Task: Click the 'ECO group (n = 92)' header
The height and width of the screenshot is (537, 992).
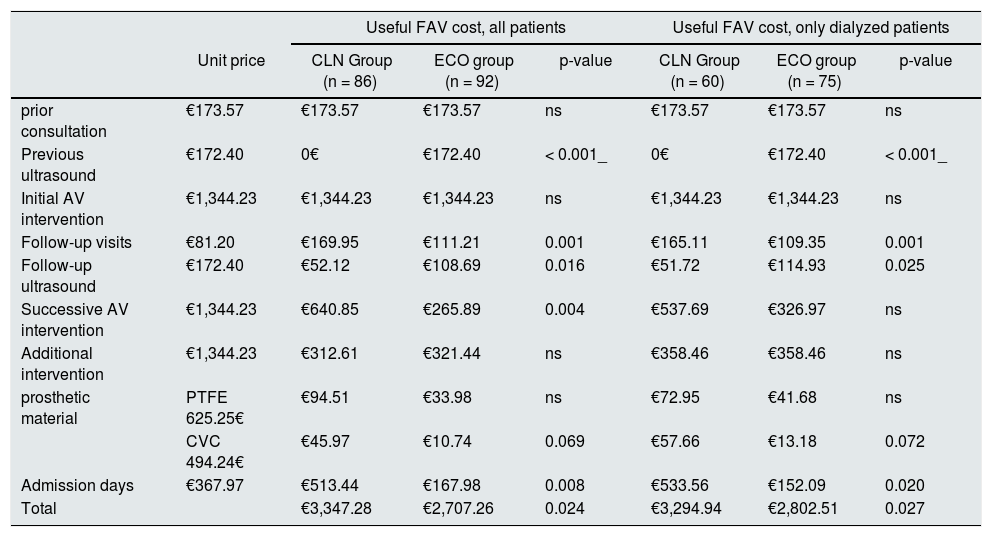Action: point(471,71)
